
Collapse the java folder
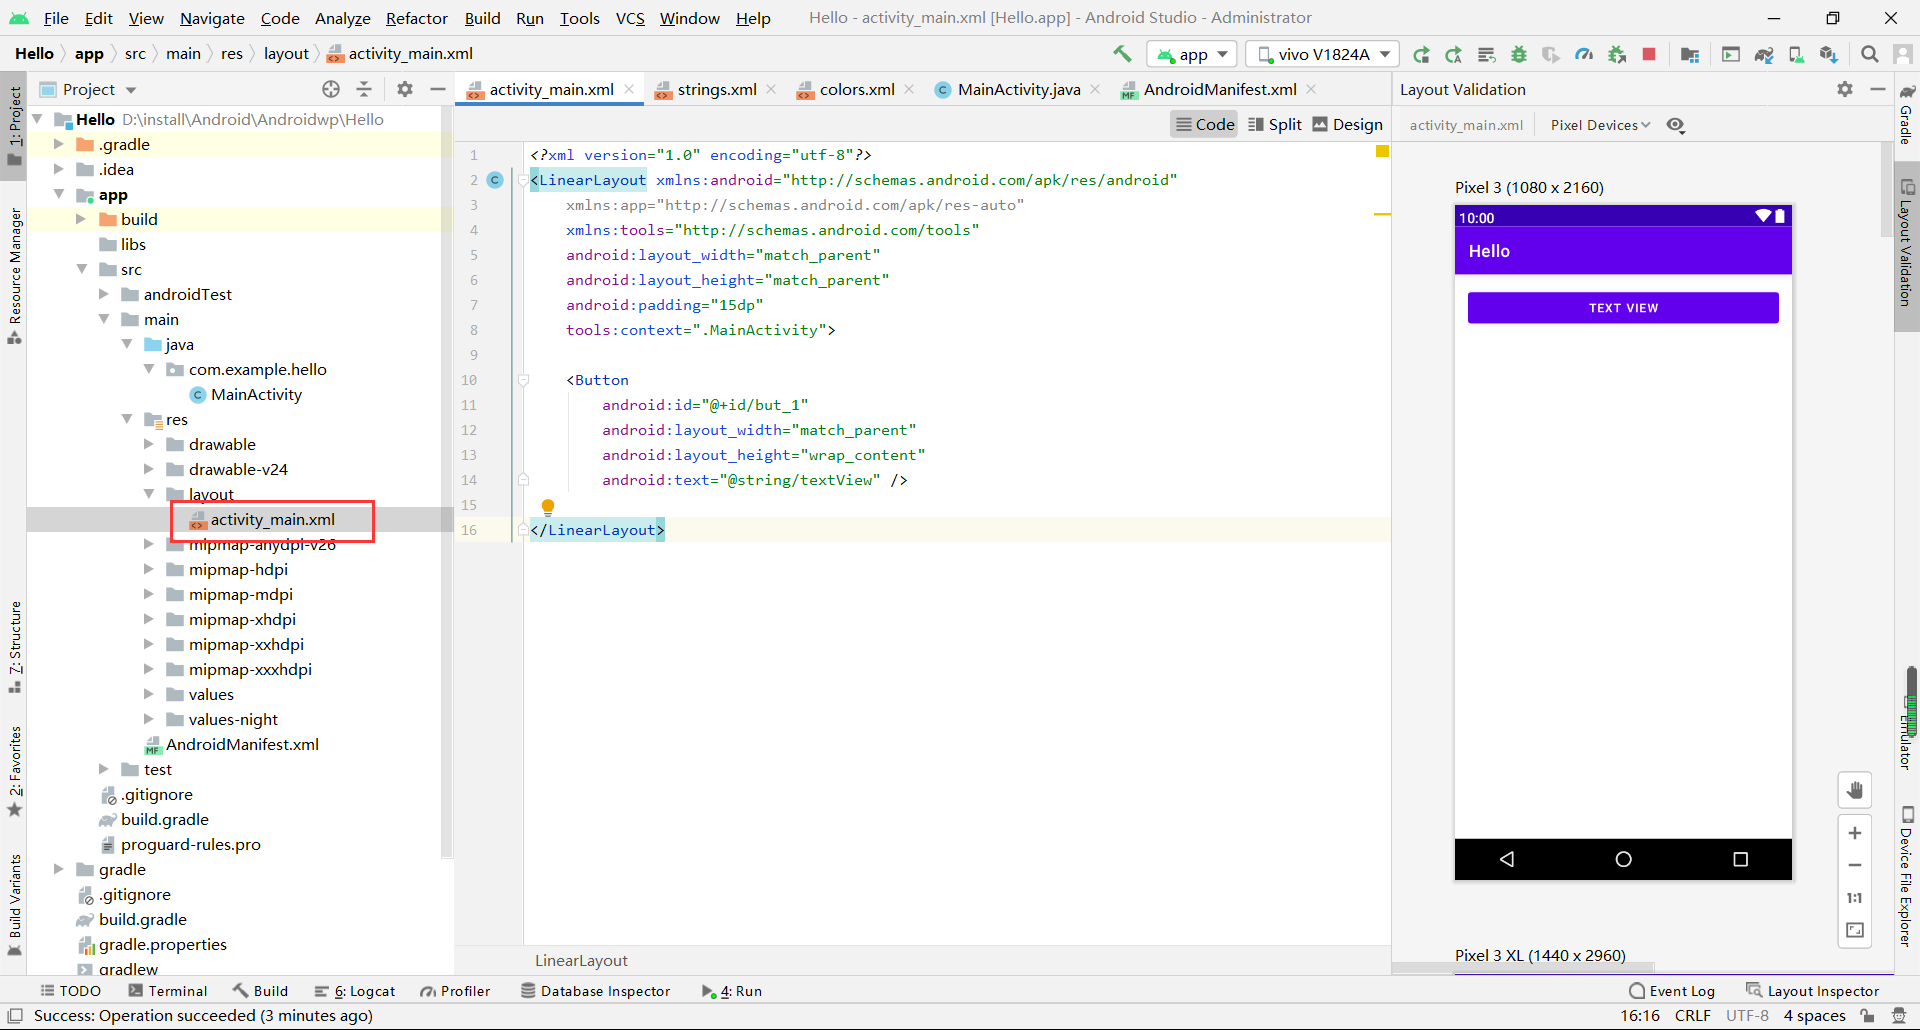coord(127,344)
